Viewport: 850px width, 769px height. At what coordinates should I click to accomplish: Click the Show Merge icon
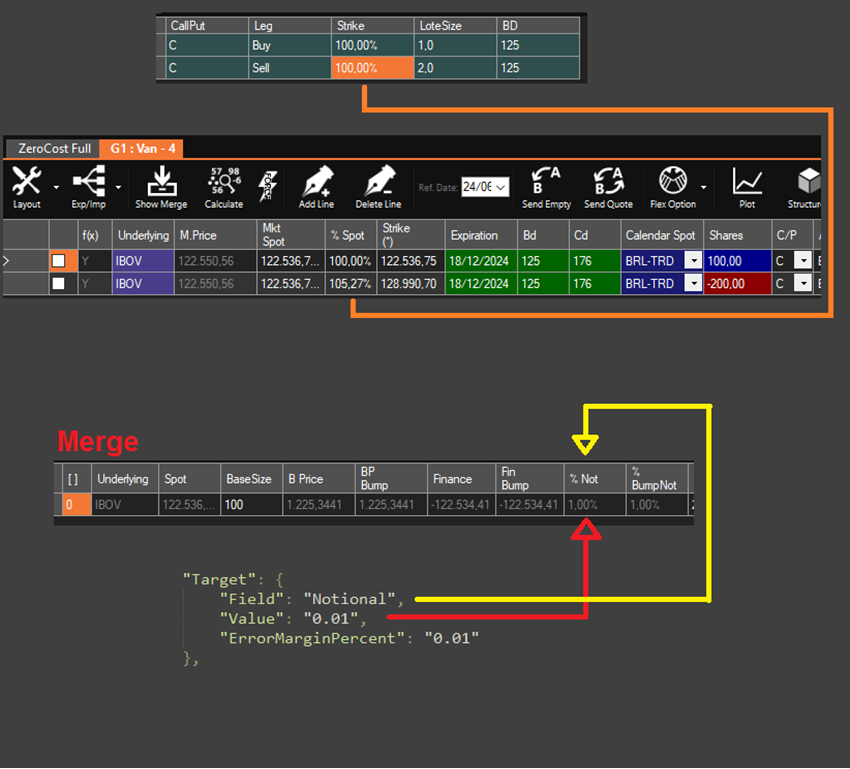(x=160, y=183)
